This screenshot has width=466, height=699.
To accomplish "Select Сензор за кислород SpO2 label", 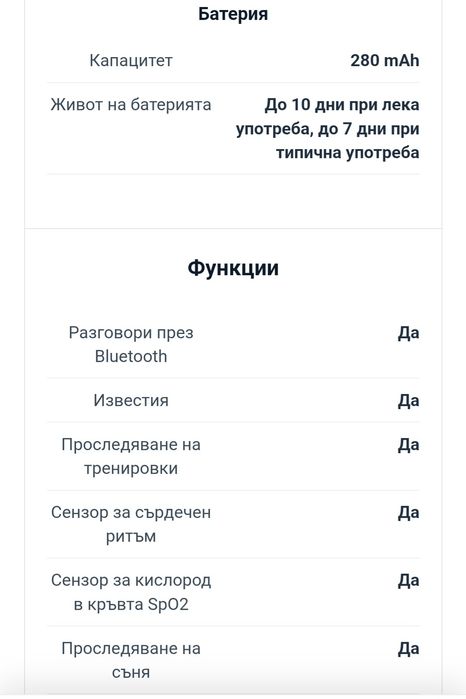I will click(x=131, y=592).
